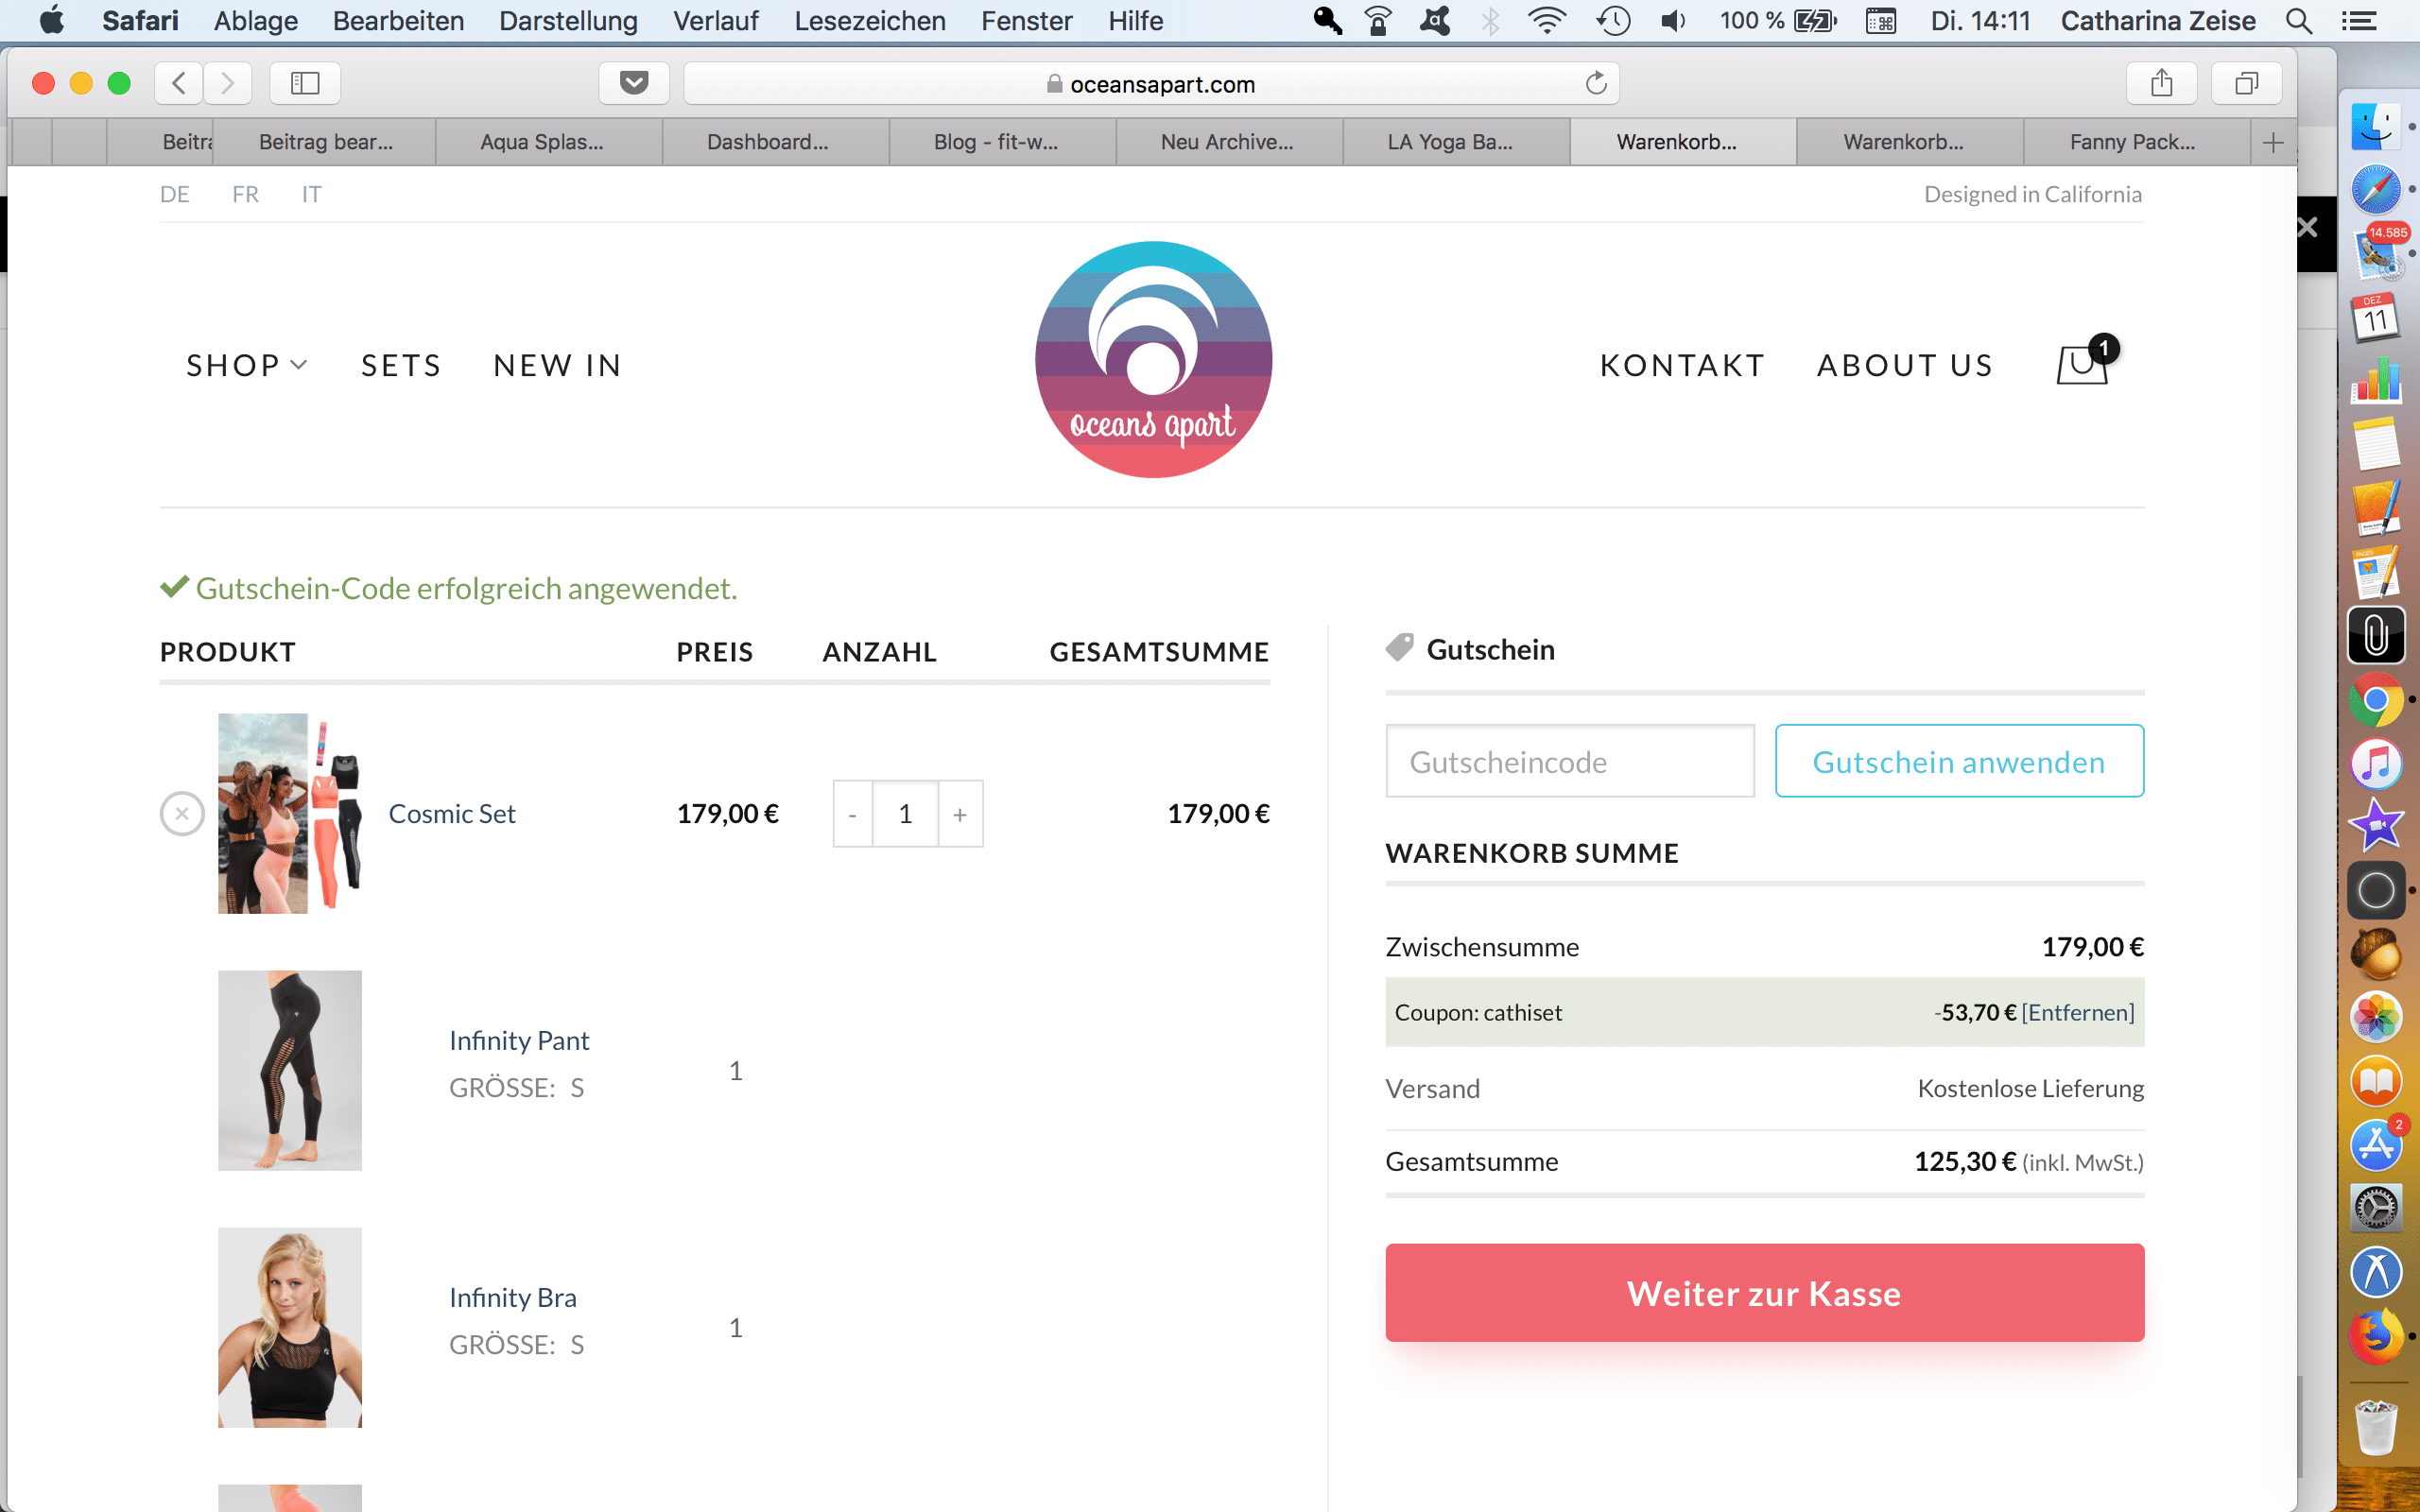Open the Bearbeiten menu
The image size is (2420, 1512).
point(398,21)
